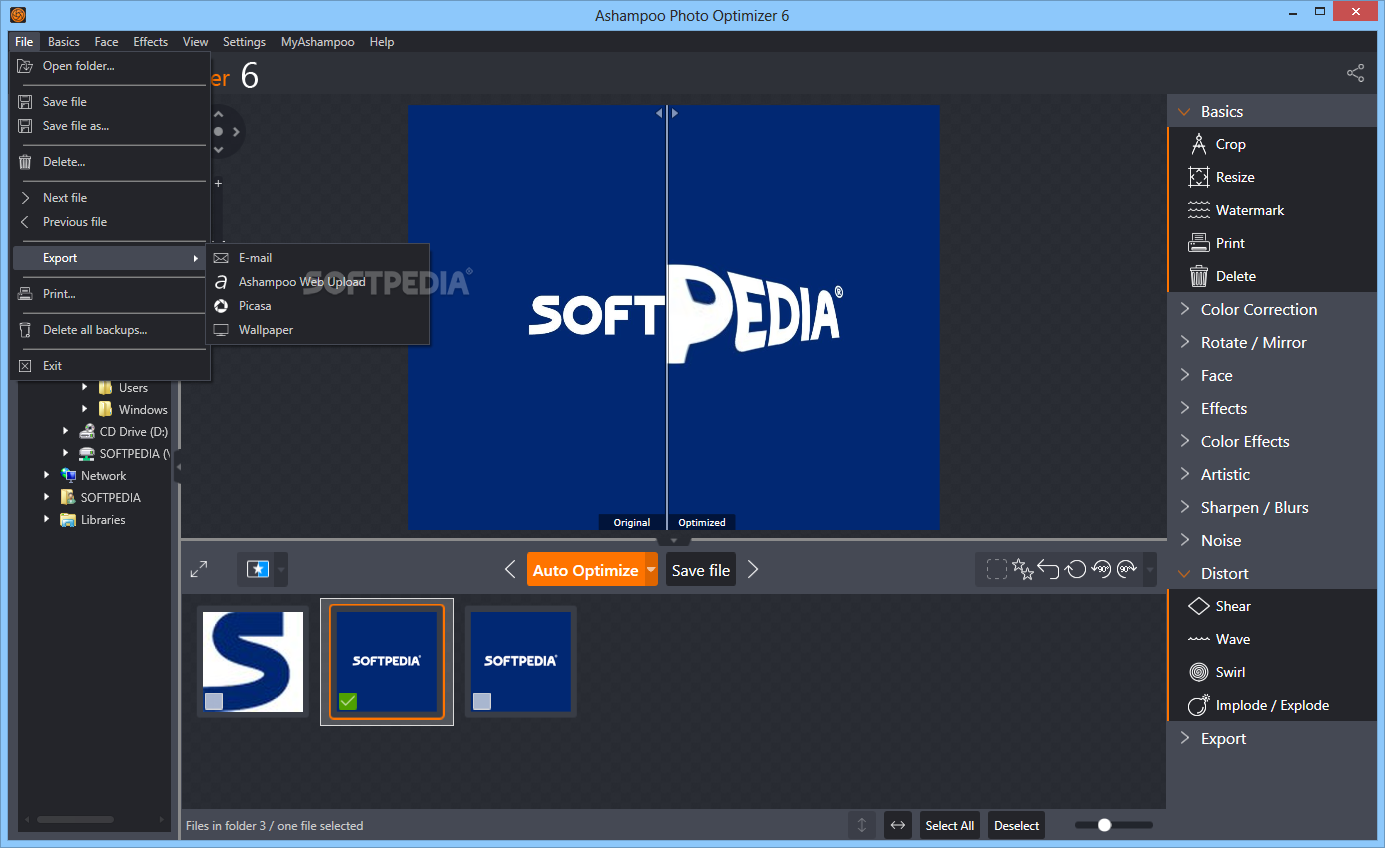Click Delete all backups... menu entry

[110, 330]
